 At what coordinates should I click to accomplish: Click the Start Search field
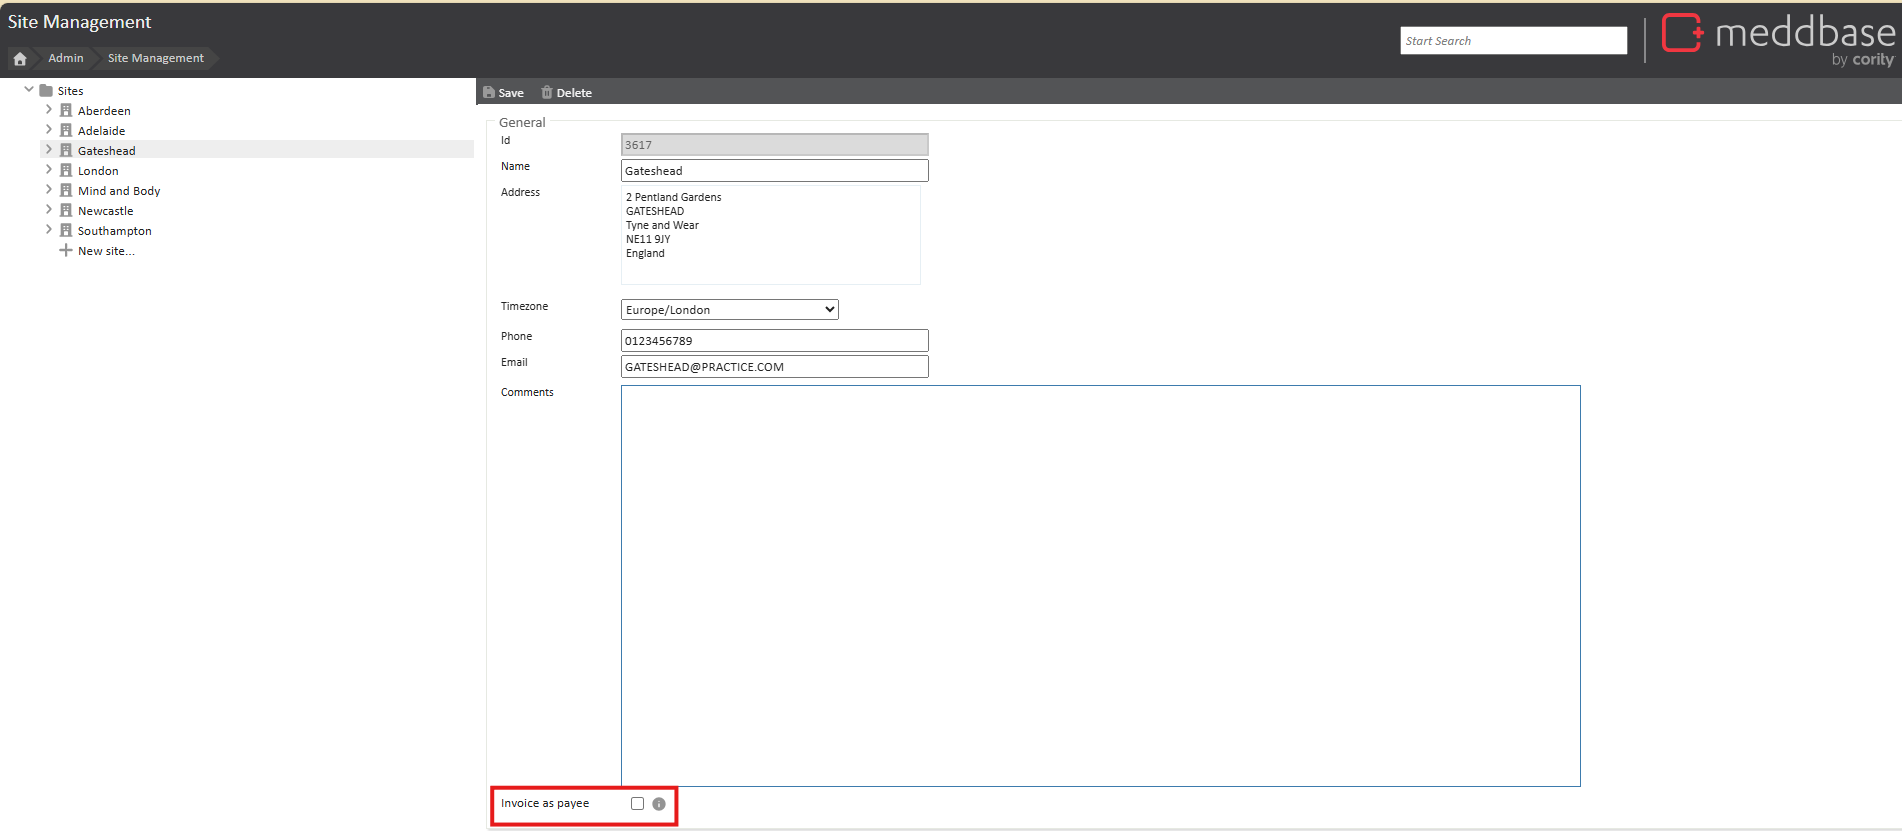coord(1513,41)
